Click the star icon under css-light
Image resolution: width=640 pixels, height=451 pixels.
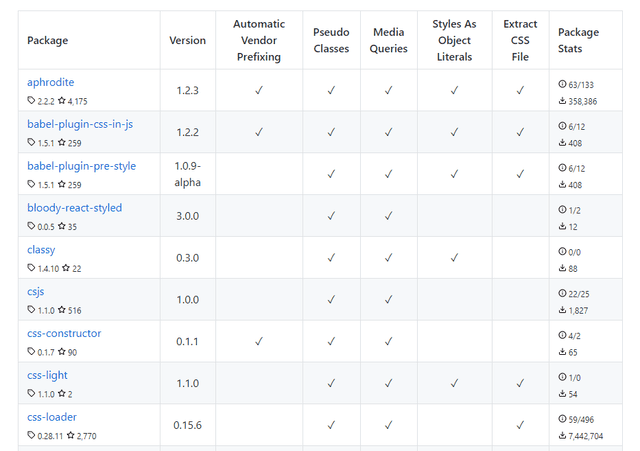(62, 393)
